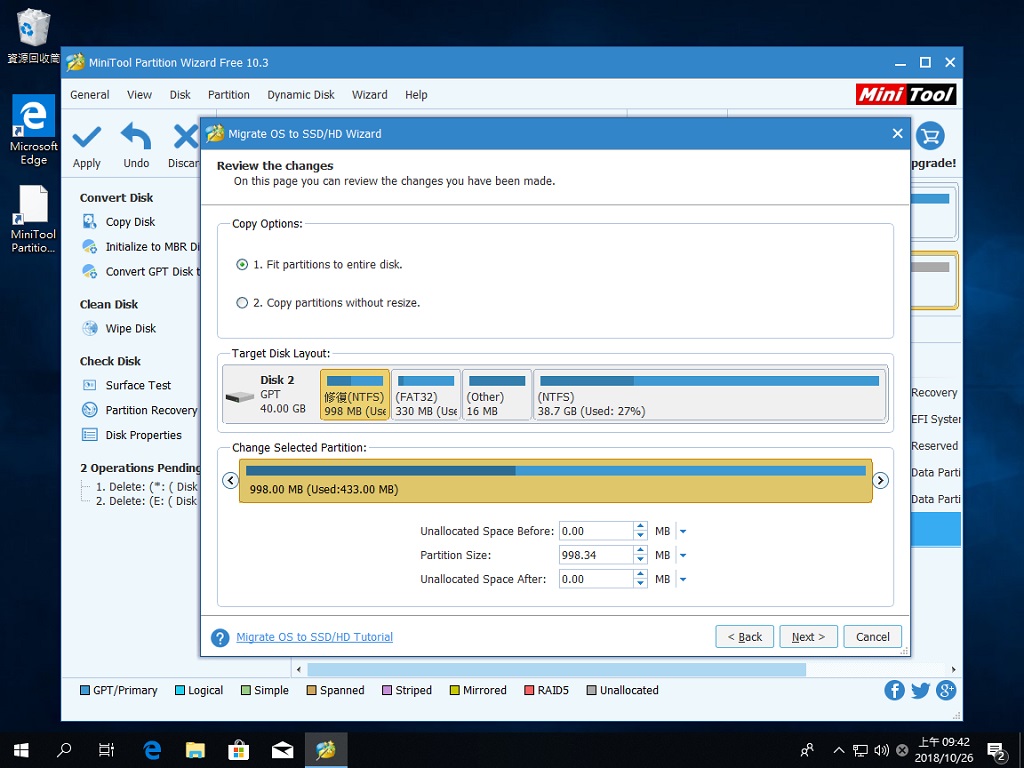This screenshot has height=768, width=1024.
Task: Open the Partition menu
Action: click(x=229, y=95)
